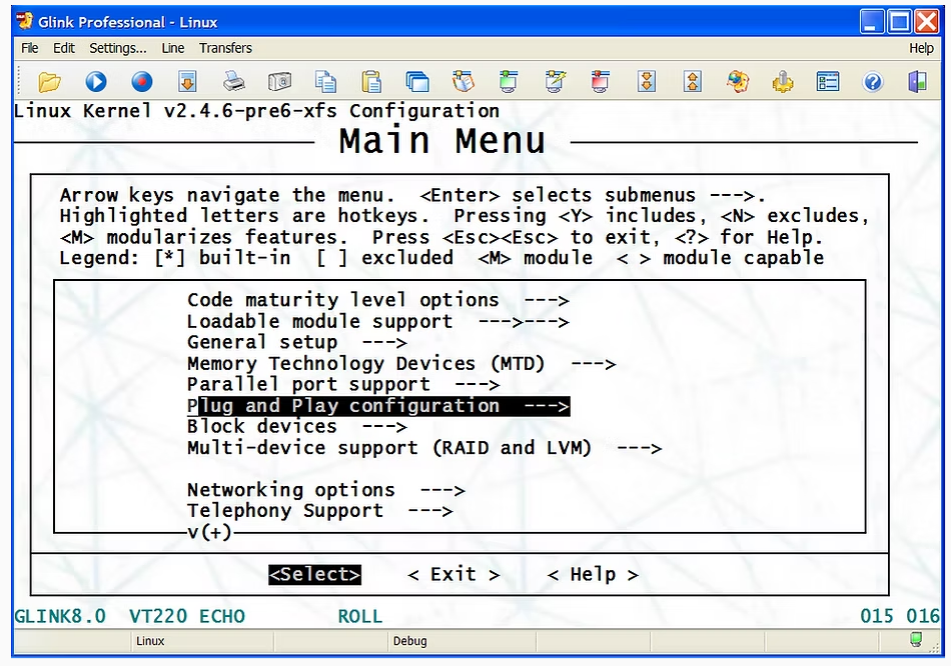Click the camera screenshot toolbar icon
Viewport: 951px width, 666px height.
click(x=279, y=82)
